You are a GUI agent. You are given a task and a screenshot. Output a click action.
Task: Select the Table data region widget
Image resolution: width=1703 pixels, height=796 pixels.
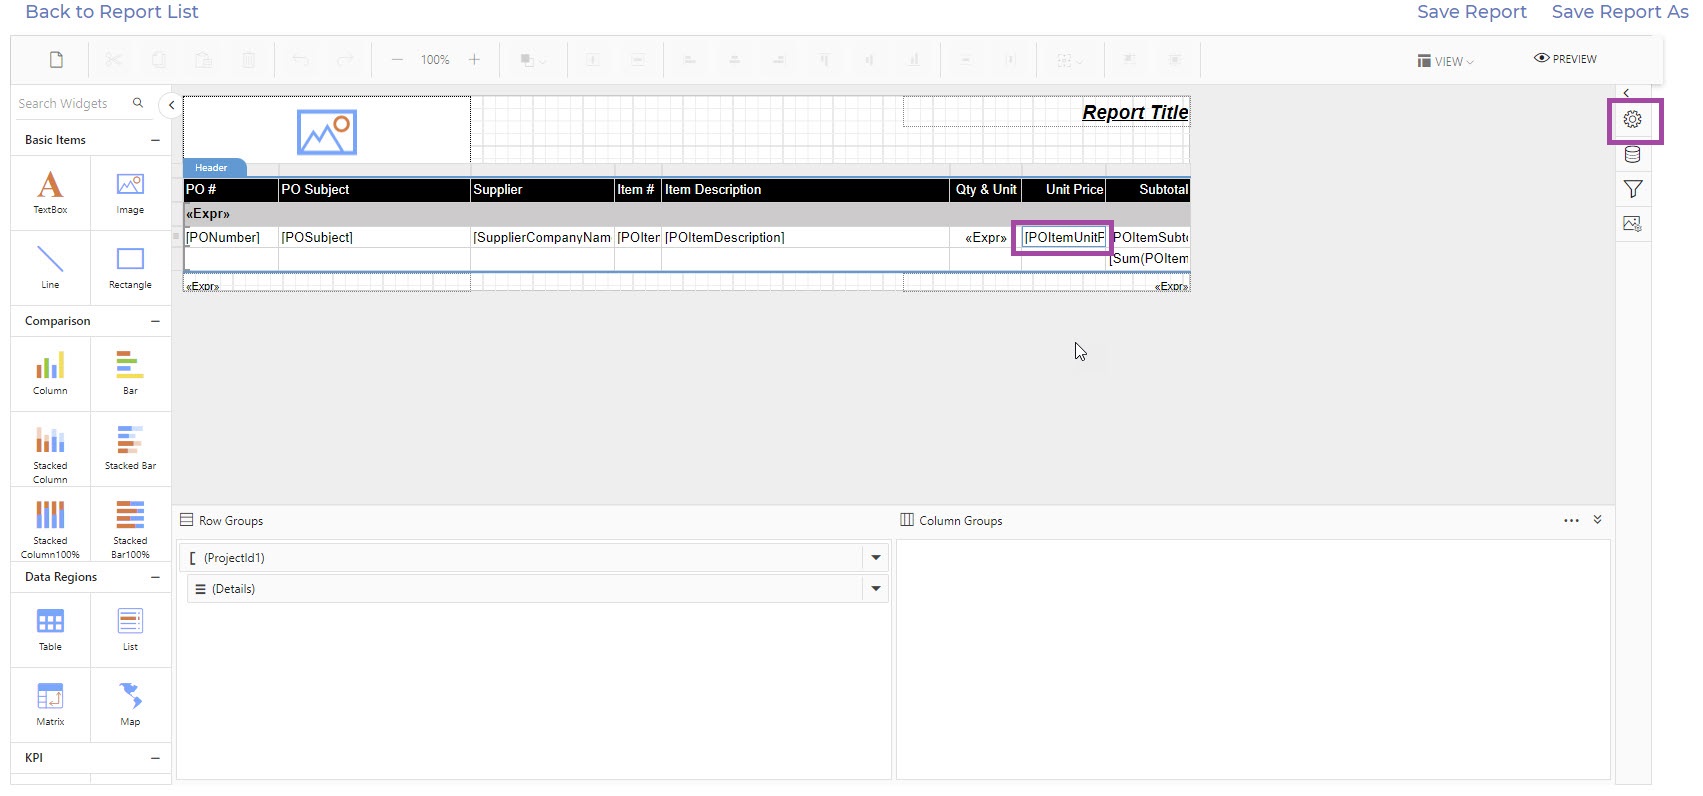50,629
